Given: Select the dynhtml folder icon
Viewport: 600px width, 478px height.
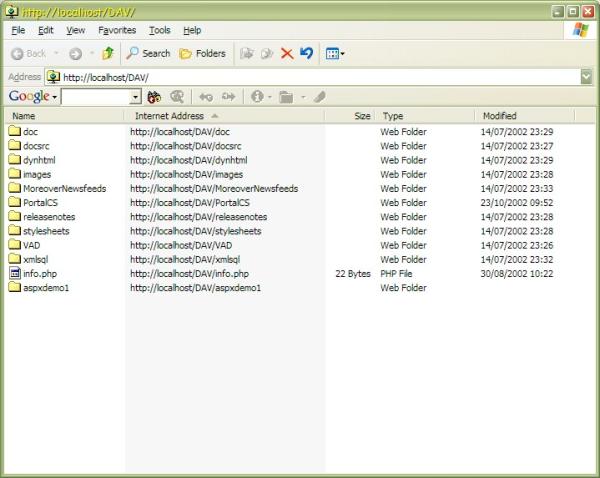Looking at the screenshot, I should tap(15, 159).
